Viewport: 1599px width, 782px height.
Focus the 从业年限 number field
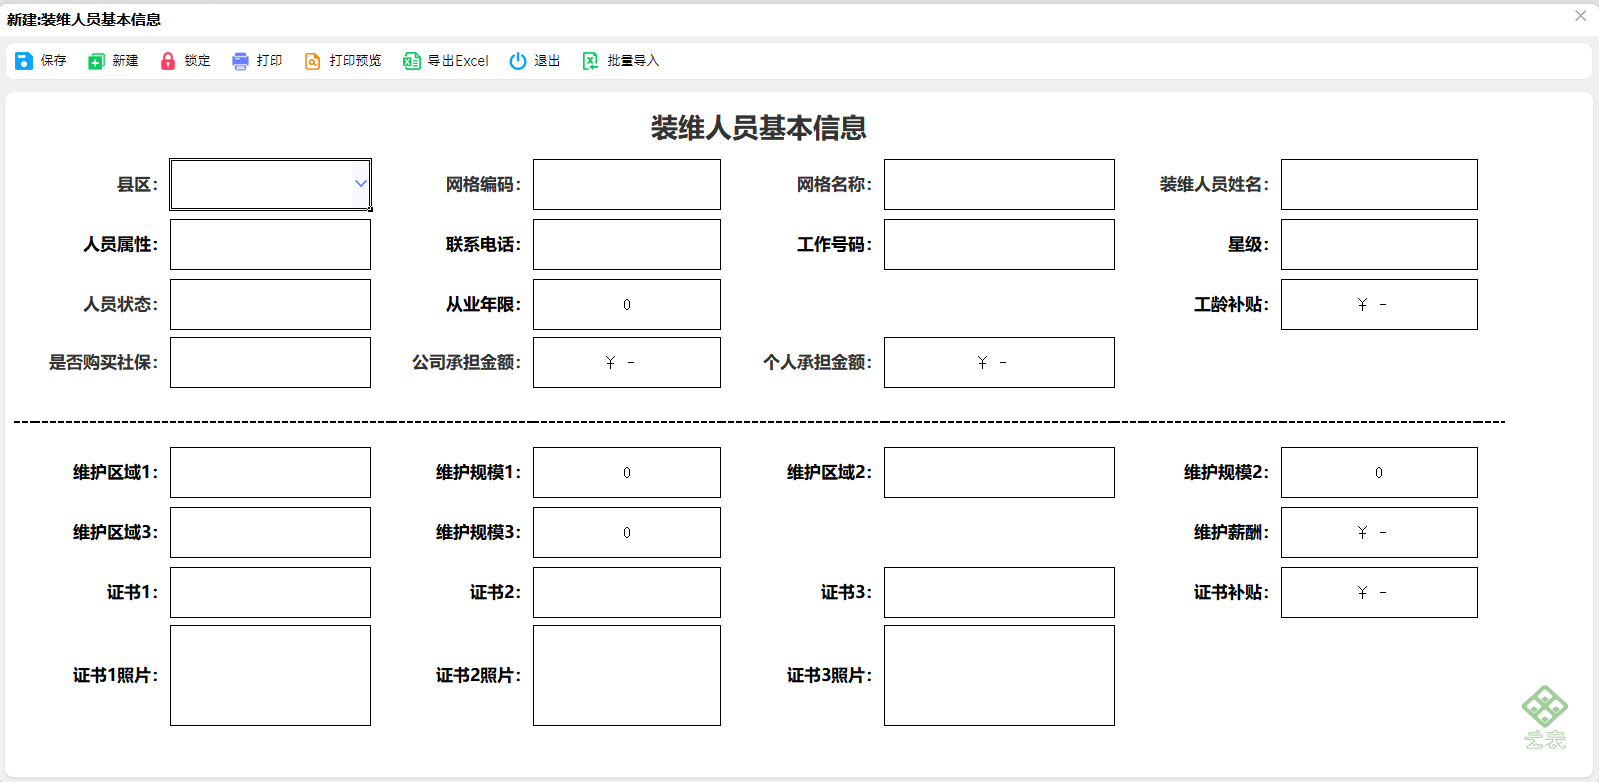pos(627,305)
